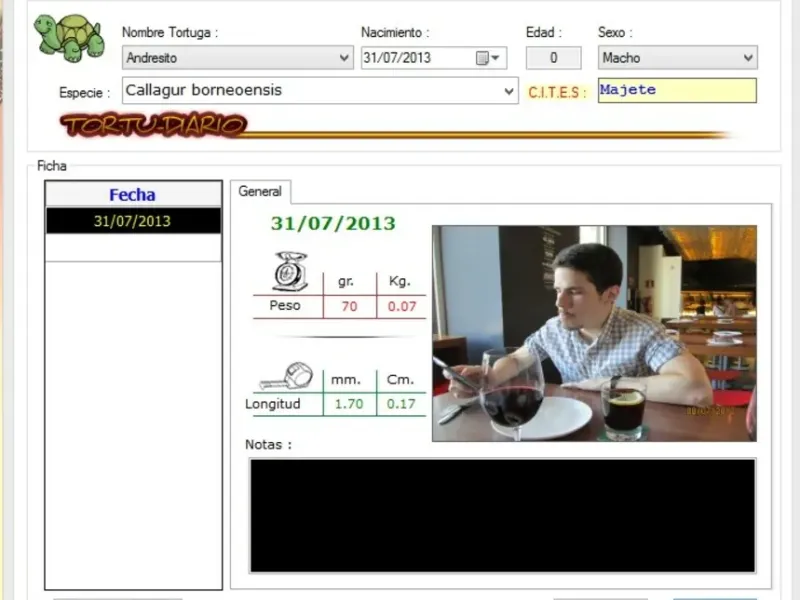Switch to the General tab
The width and height of the screenshot is (800, 600).
tap(260, 191)
